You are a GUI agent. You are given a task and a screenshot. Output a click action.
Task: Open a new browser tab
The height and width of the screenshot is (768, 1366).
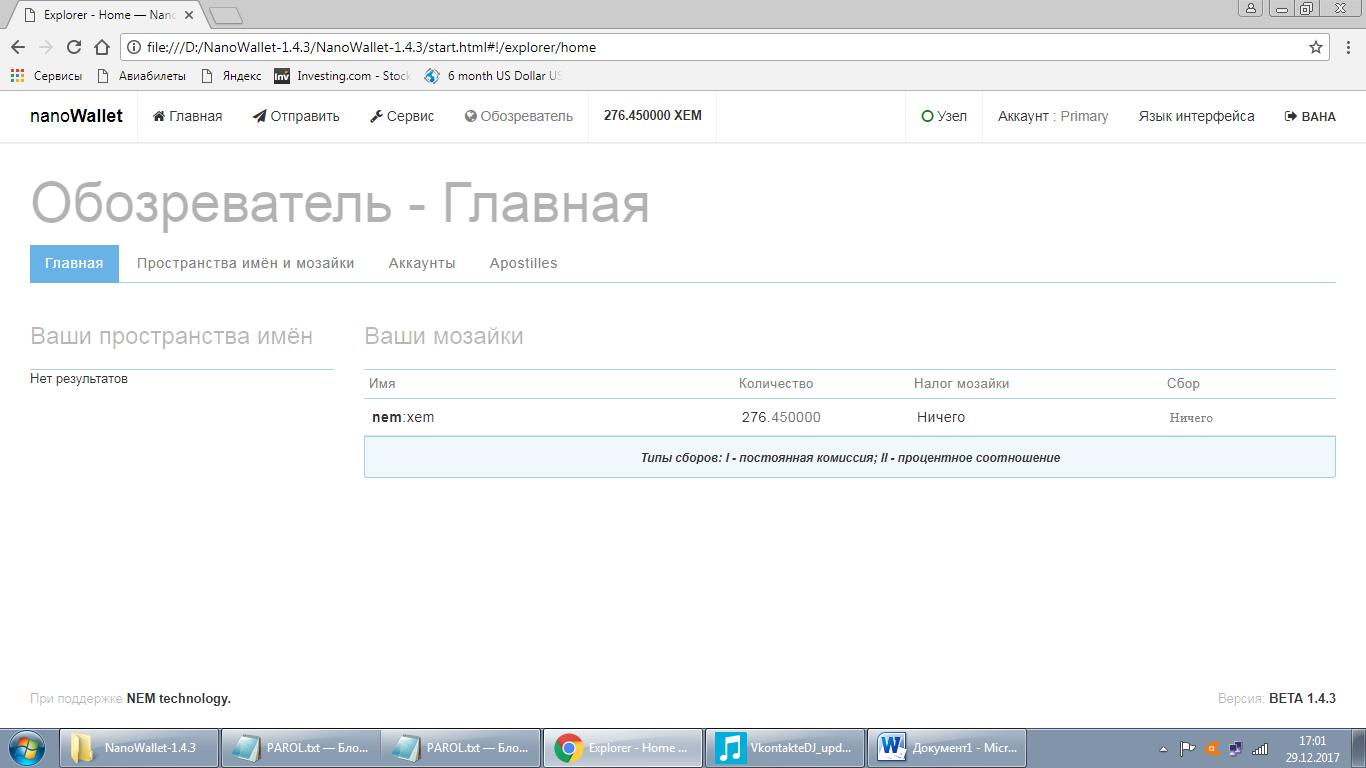[x=227, y=15]
